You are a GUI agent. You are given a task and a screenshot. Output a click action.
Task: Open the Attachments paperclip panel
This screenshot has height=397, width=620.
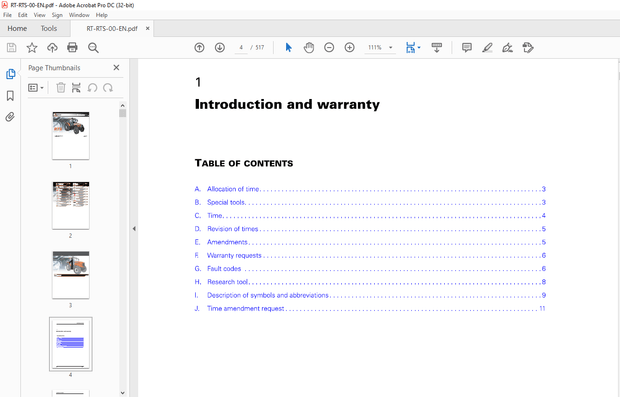10,117
